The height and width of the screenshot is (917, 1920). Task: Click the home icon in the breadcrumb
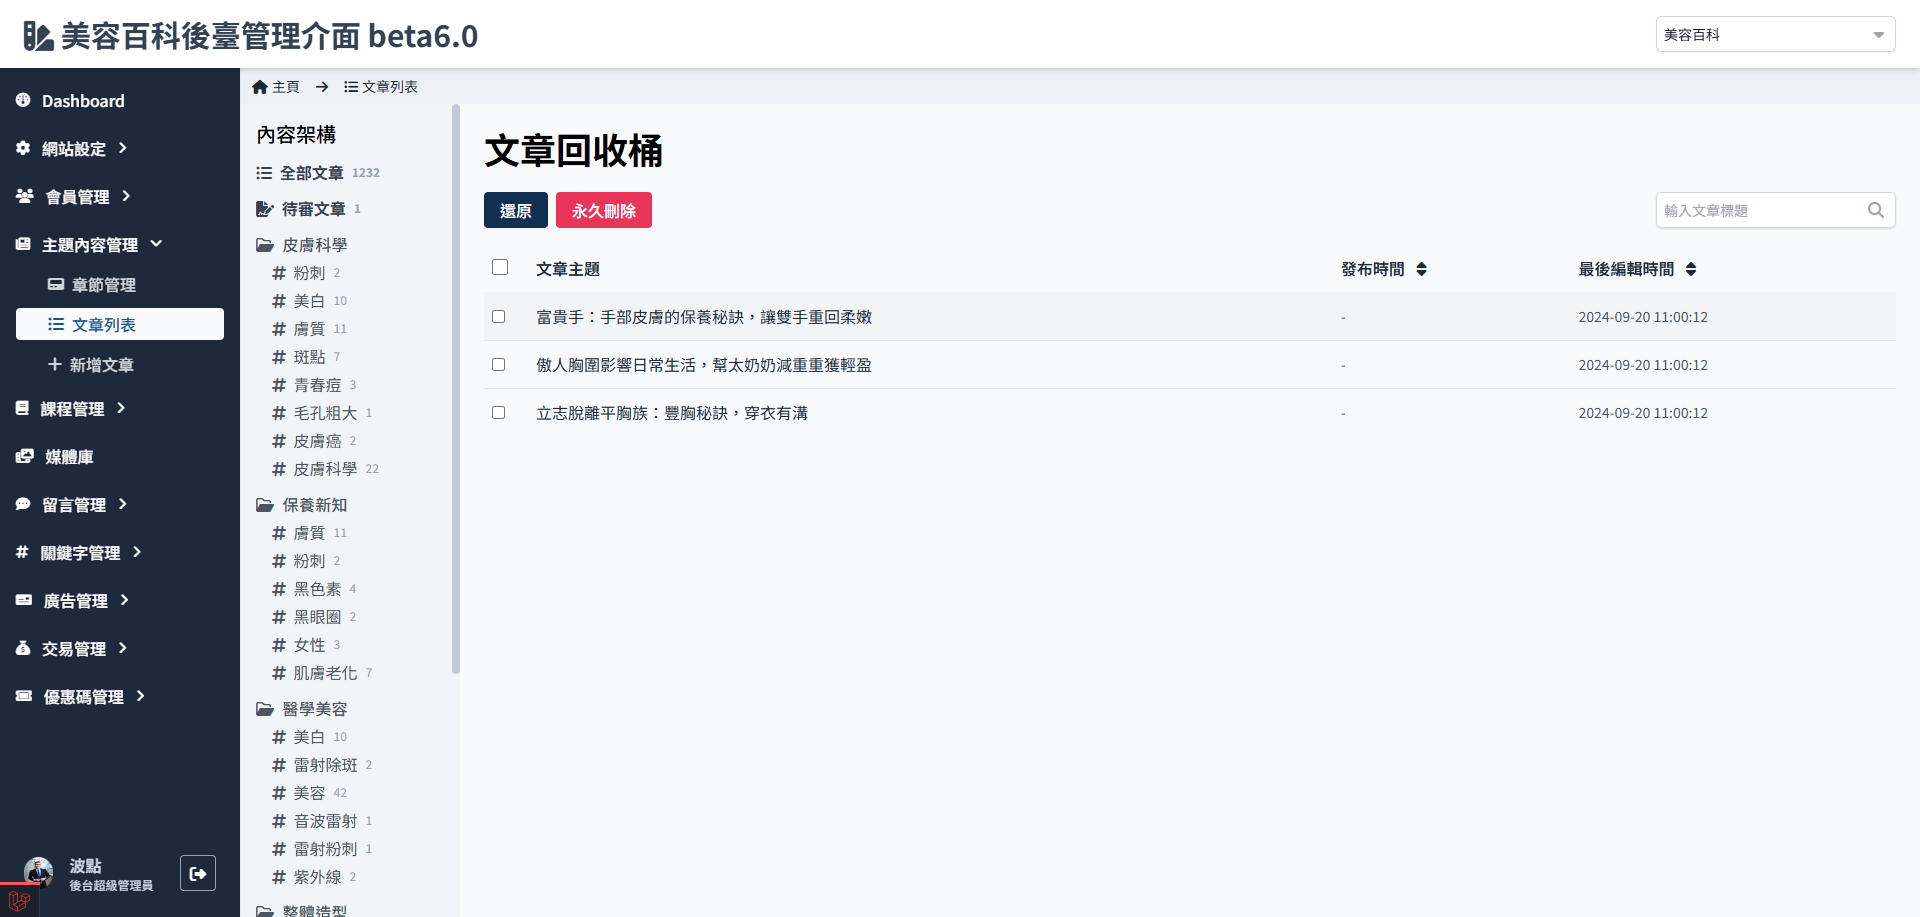(260, 87)
